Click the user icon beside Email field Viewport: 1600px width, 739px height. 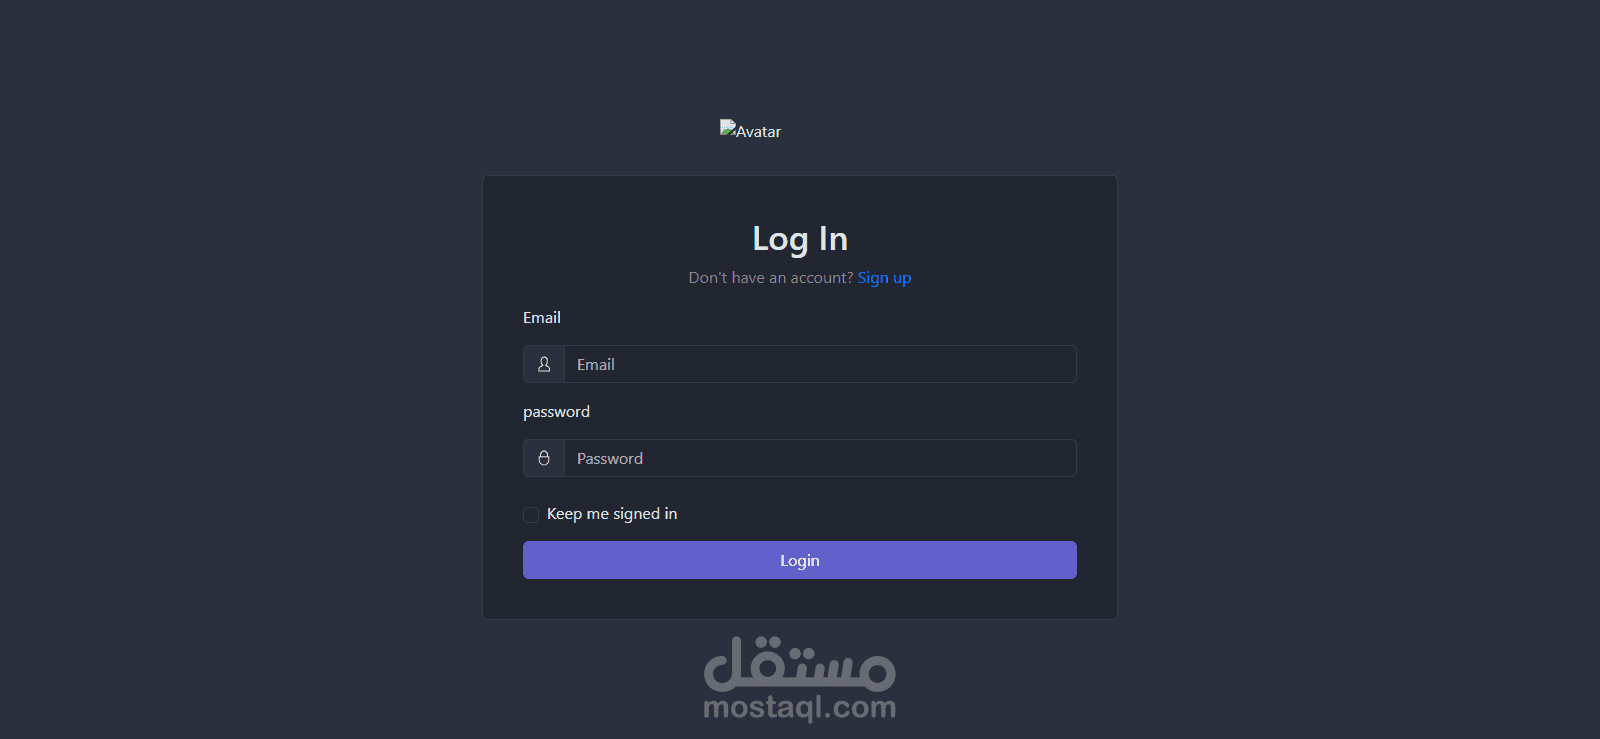pos(544,364)
